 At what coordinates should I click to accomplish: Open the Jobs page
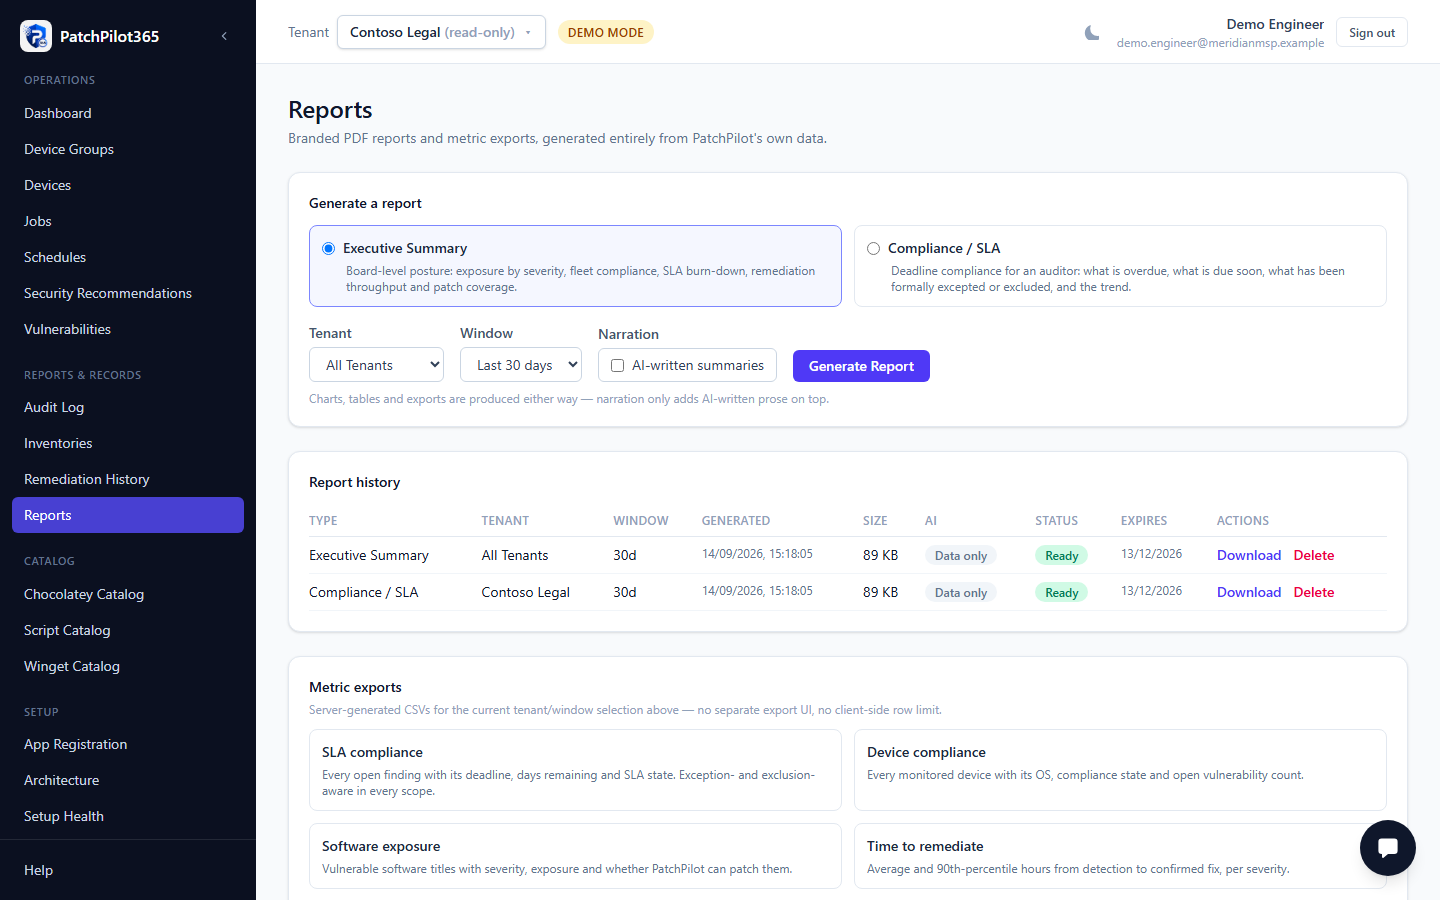[128, 221]
